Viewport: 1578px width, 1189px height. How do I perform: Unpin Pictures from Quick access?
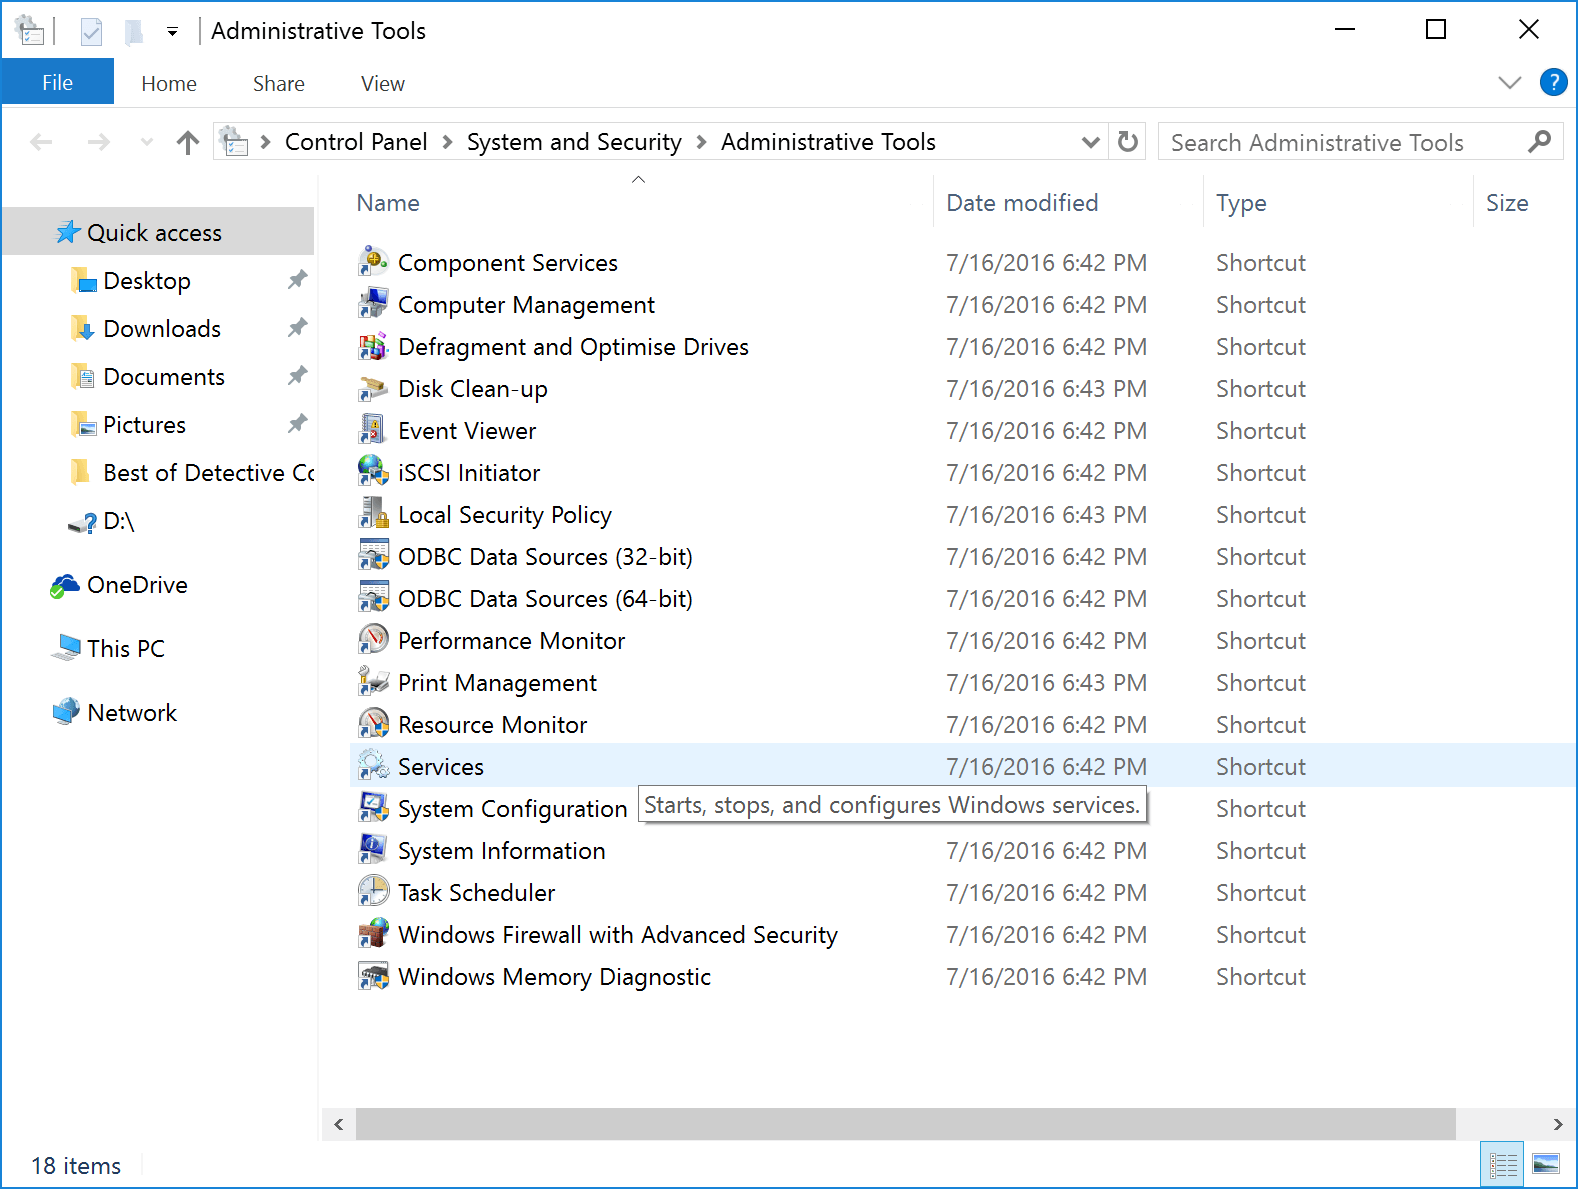pyautogui.click(x=297, y=424)
